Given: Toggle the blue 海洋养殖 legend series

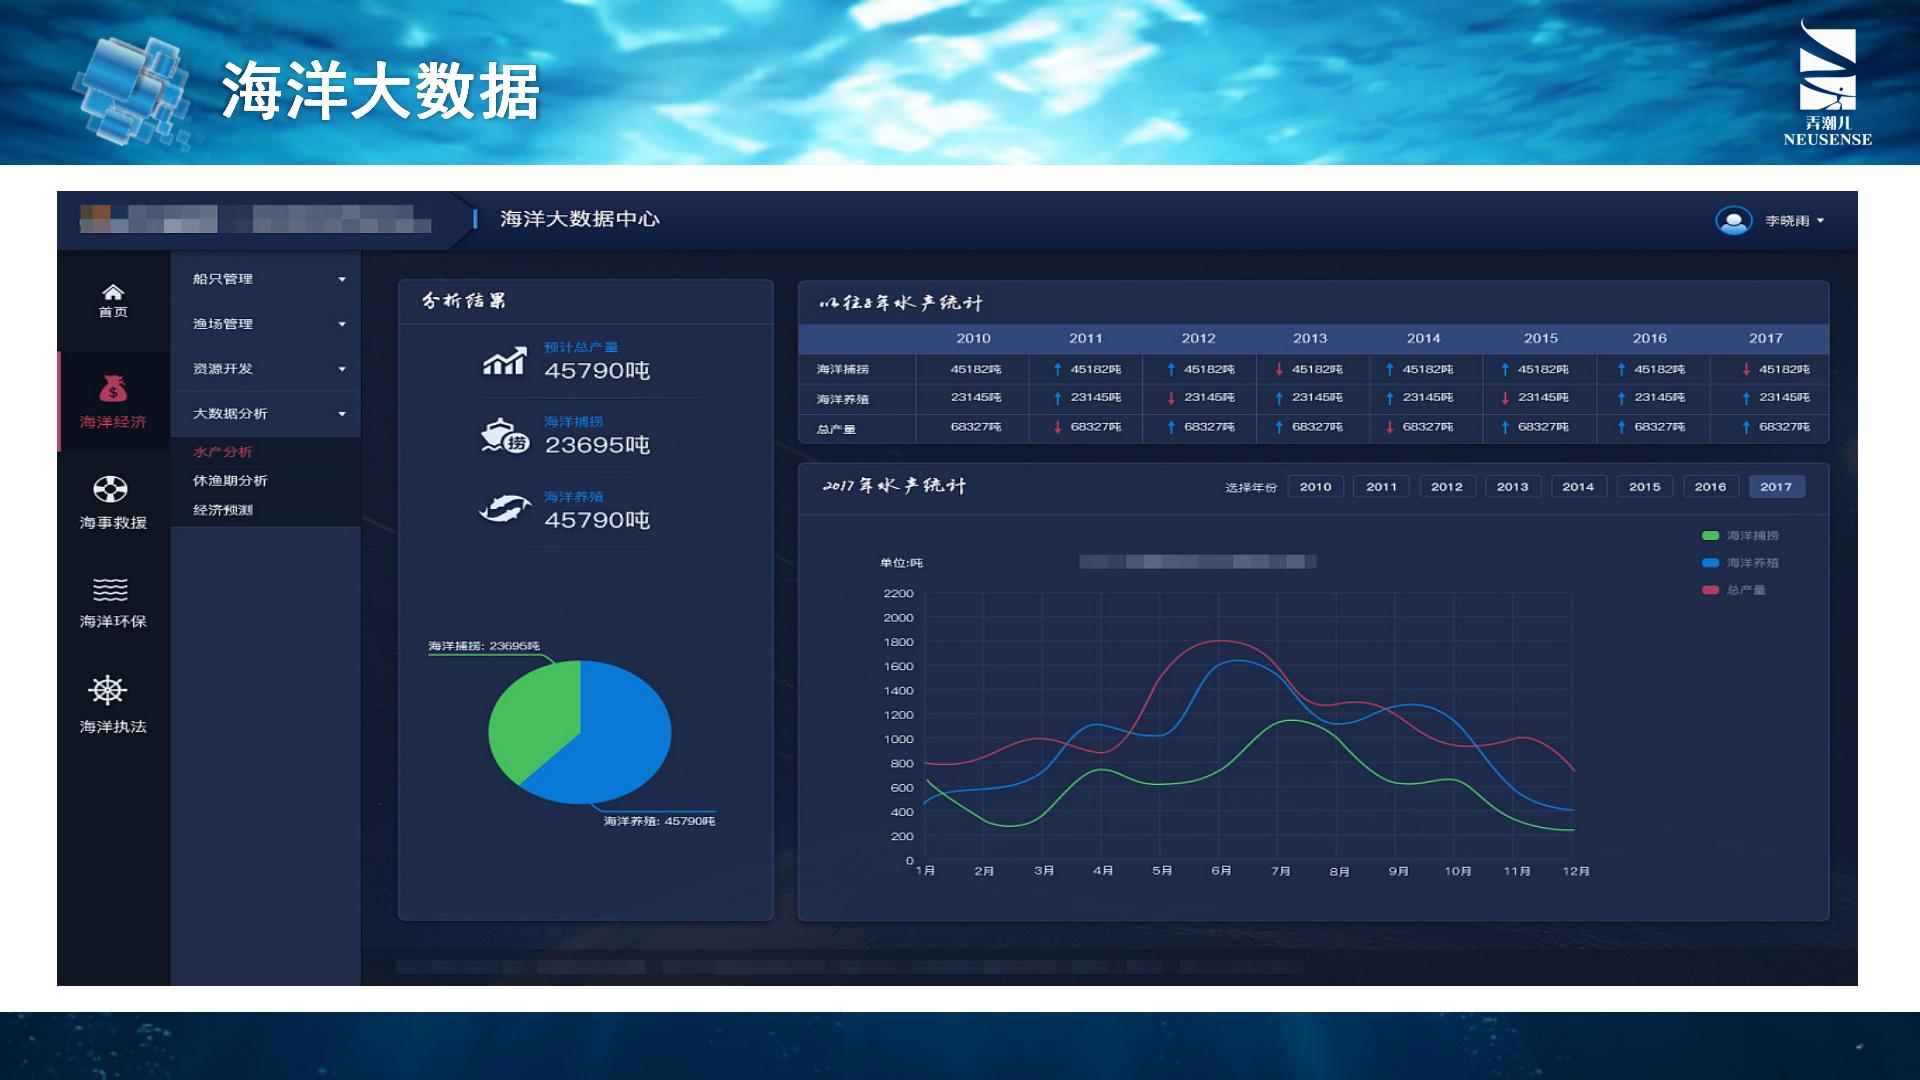Looking at the screenshot, I should point(1711,563).
